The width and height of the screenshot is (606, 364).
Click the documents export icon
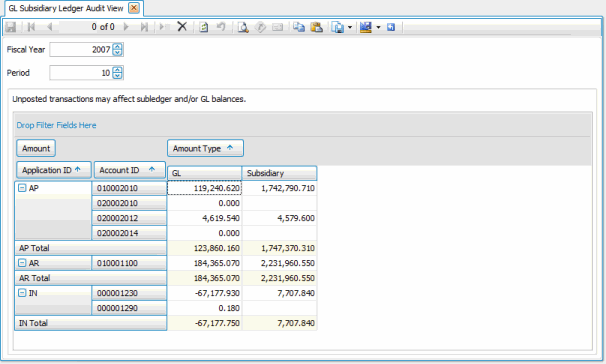click(338, 27)
